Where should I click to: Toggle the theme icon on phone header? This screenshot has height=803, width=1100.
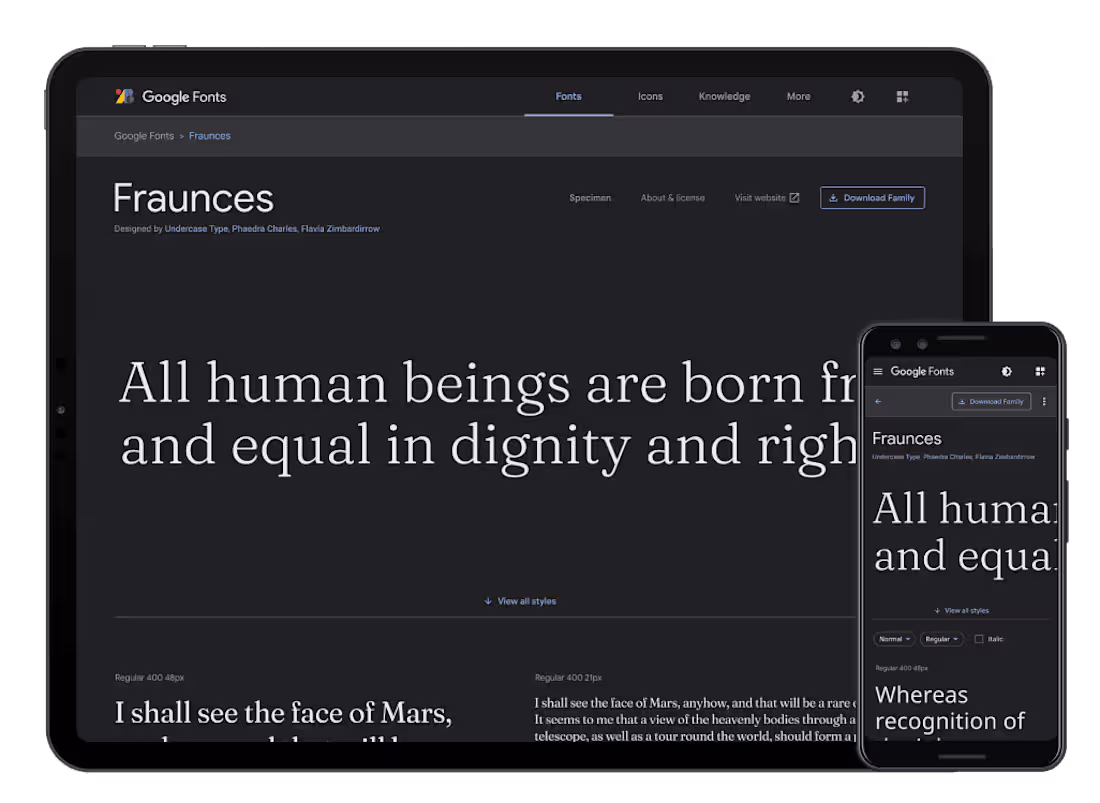coord(1006,371)
